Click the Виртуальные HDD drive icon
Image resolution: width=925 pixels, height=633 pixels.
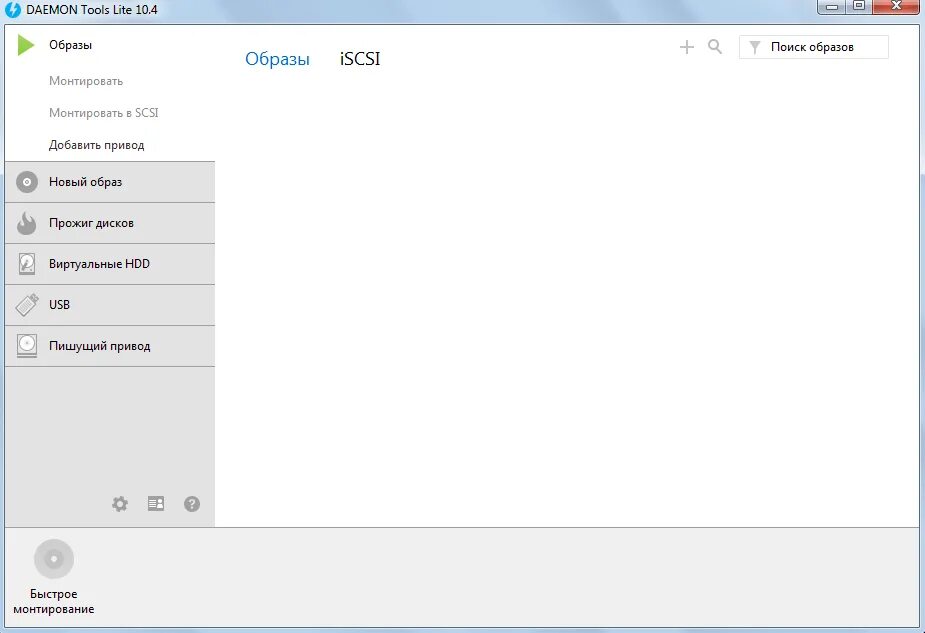pyautogui.click(x=27, y=264)
